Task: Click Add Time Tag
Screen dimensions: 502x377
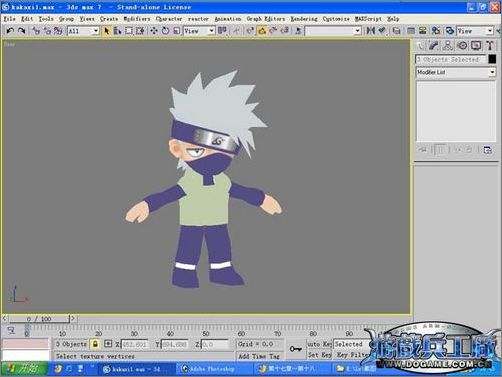Action: click(259, 356)
